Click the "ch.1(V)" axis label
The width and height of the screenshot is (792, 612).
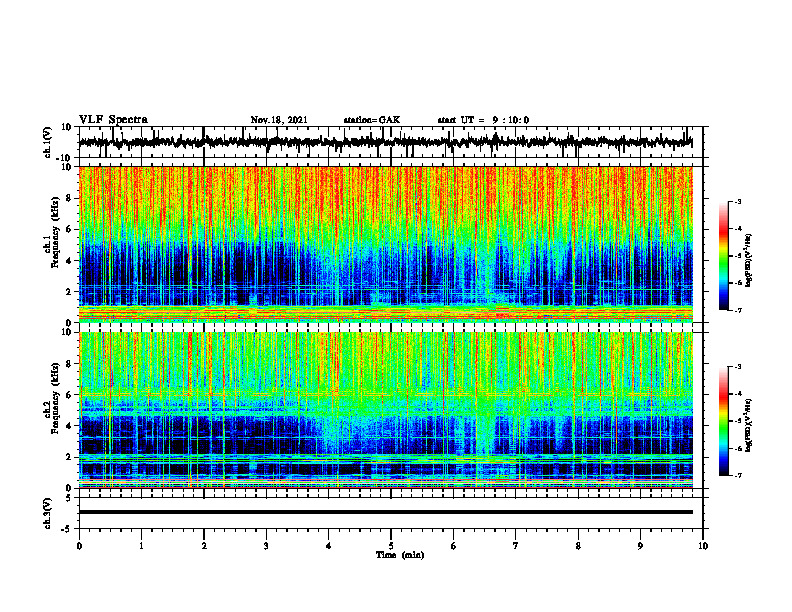pos(48,142)
